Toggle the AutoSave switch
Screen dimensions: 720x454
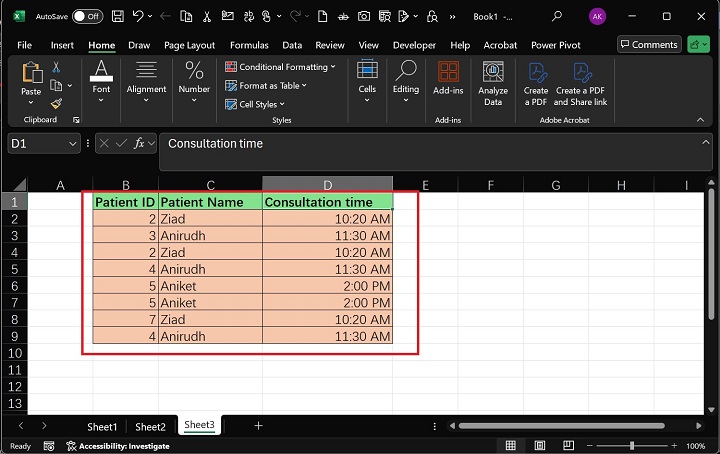pyautogui.click(x=87, y=16)
